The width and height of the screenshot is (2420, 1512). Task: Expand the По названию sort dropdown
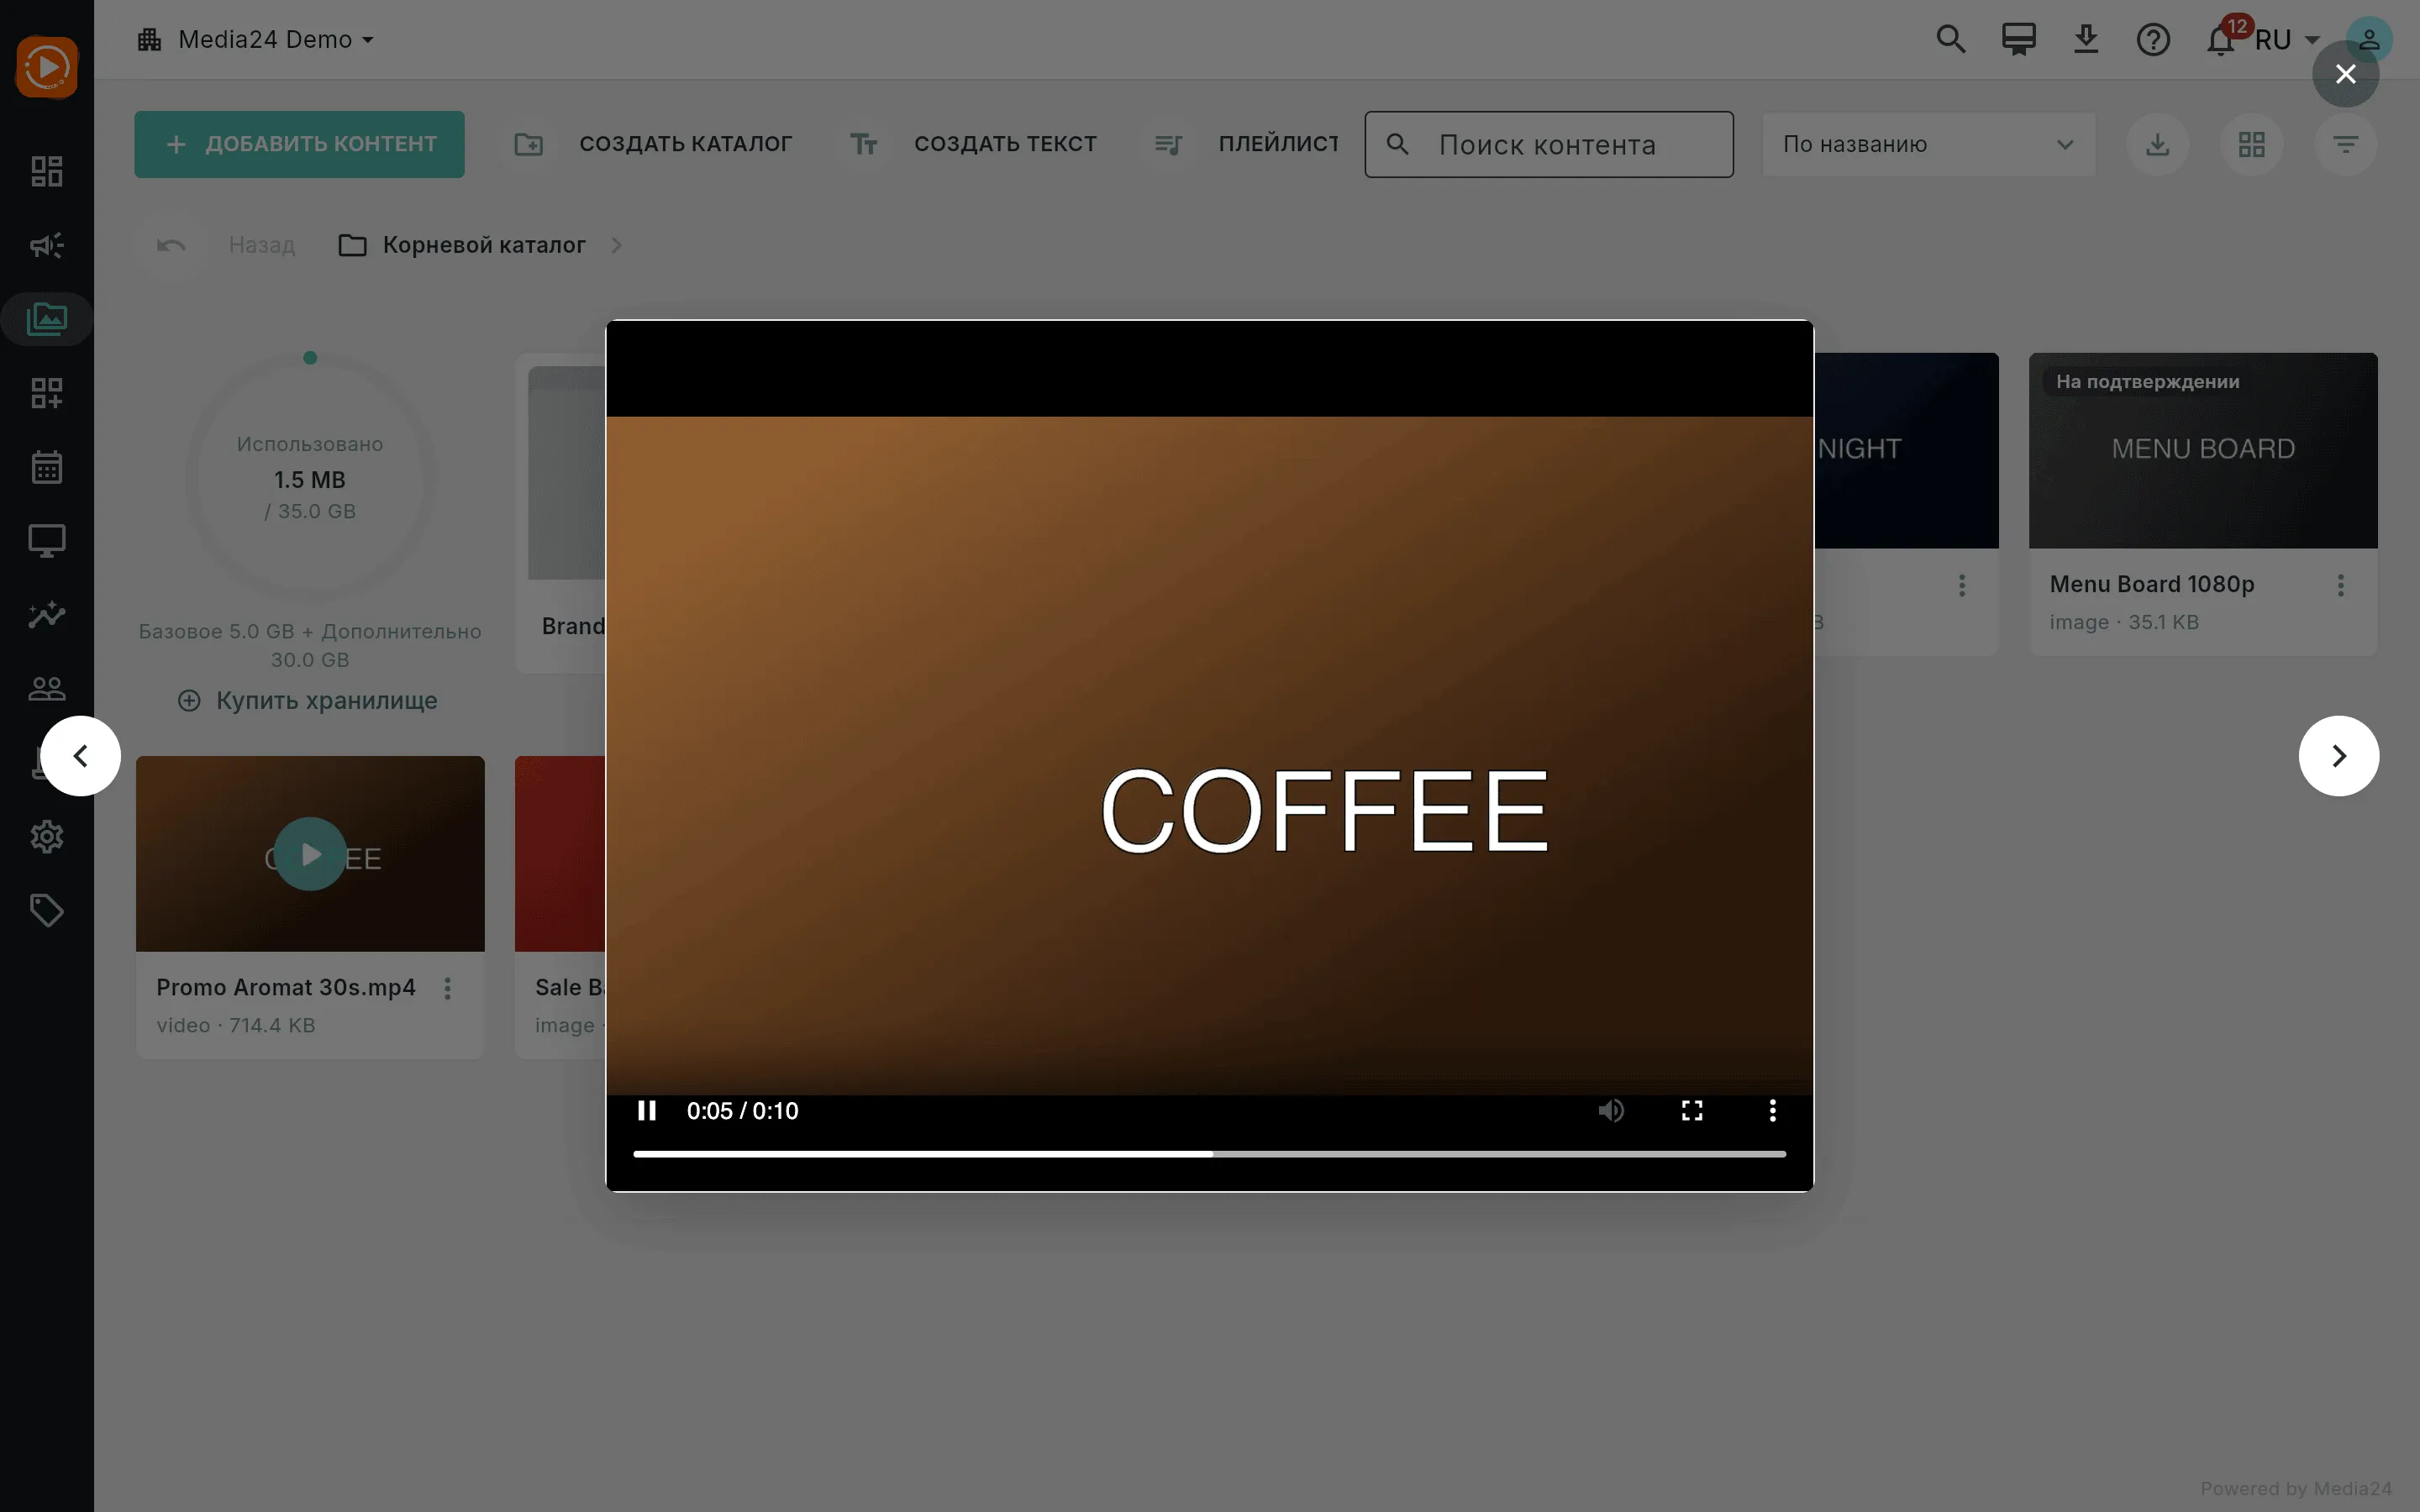[x=1928, y=144]
